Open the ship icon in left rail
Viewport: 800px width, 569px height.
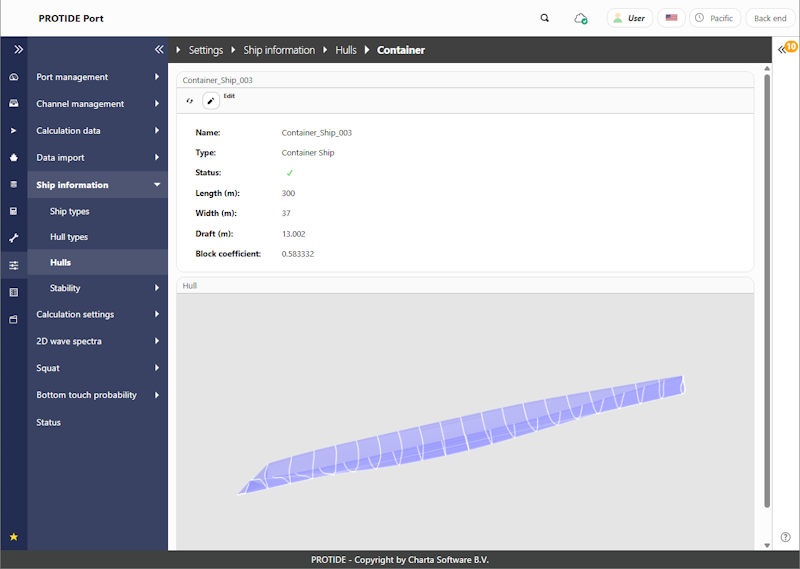(x=14, y=158)
